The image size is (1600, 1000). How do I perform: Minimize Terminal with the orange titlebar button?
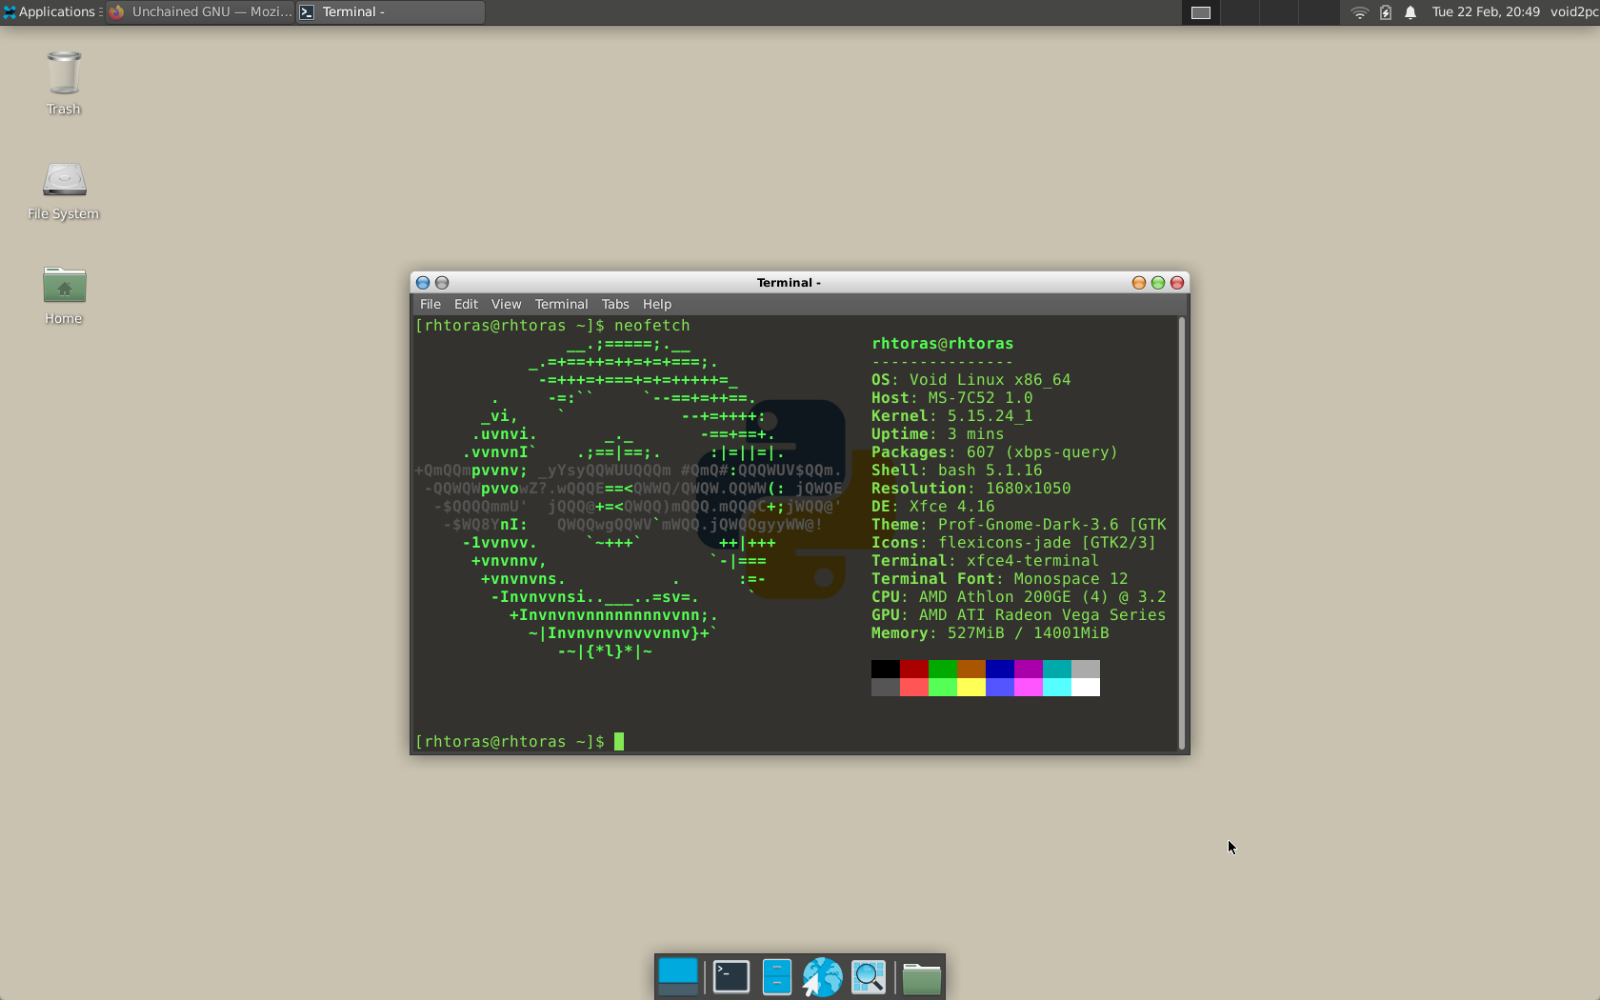(x=1139, y=283)
